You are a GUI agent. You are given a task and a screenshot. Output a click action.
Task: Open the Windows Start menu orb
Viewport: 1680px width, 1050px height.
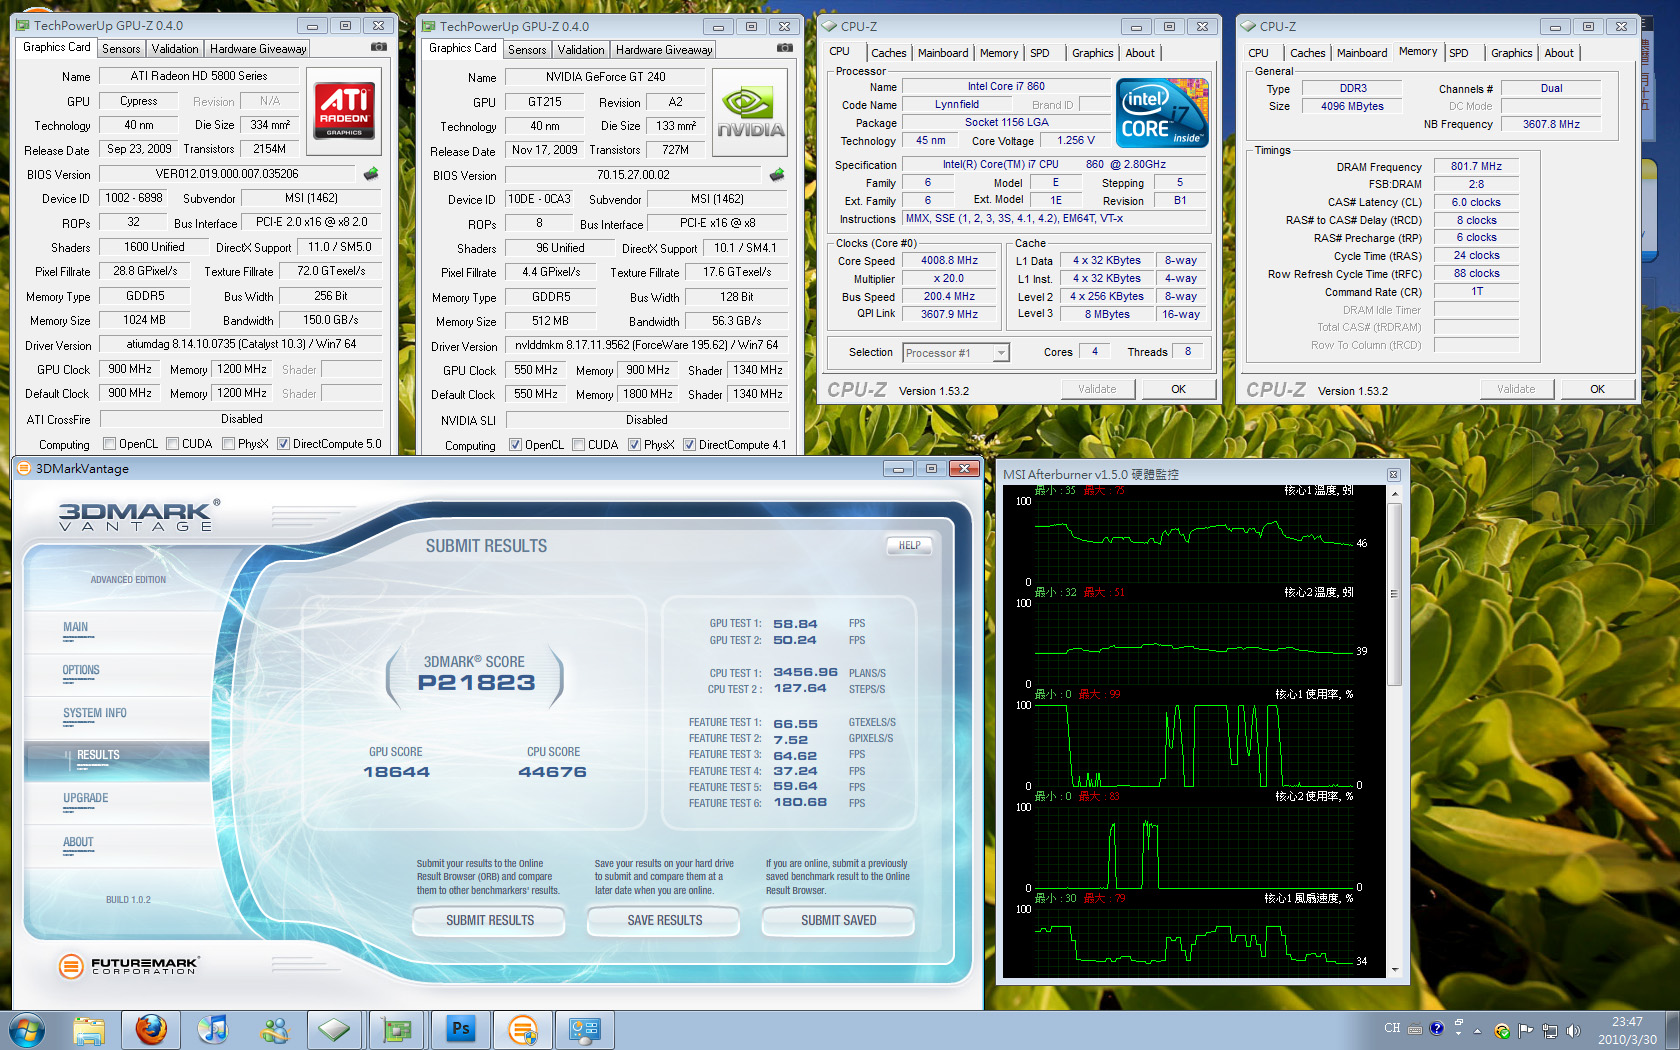tap(27, 1029)
